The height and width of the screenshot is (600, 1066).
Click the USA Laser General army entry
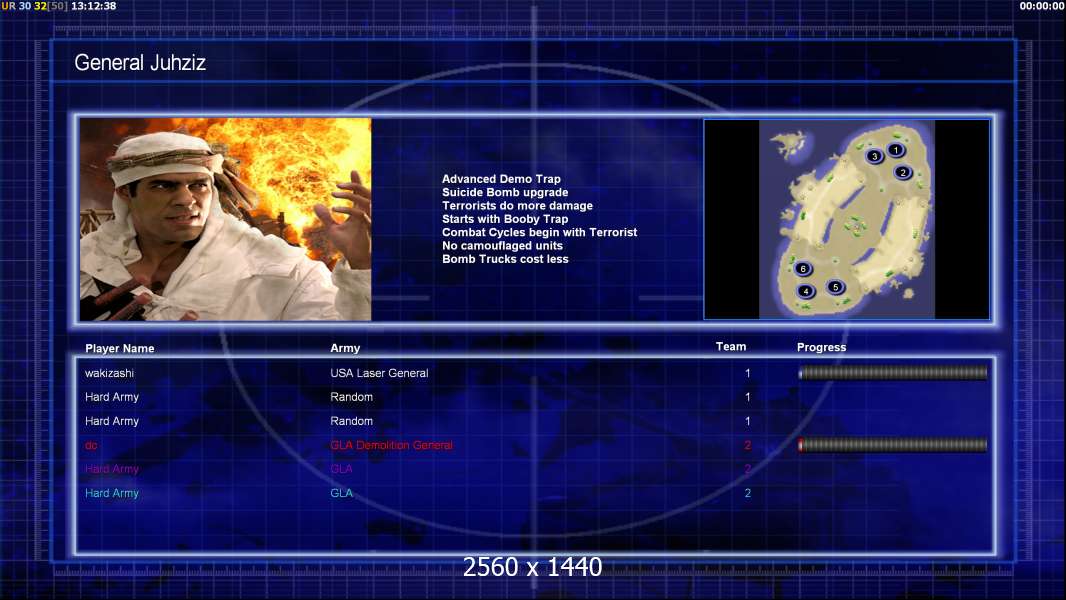tap(379, 373)
